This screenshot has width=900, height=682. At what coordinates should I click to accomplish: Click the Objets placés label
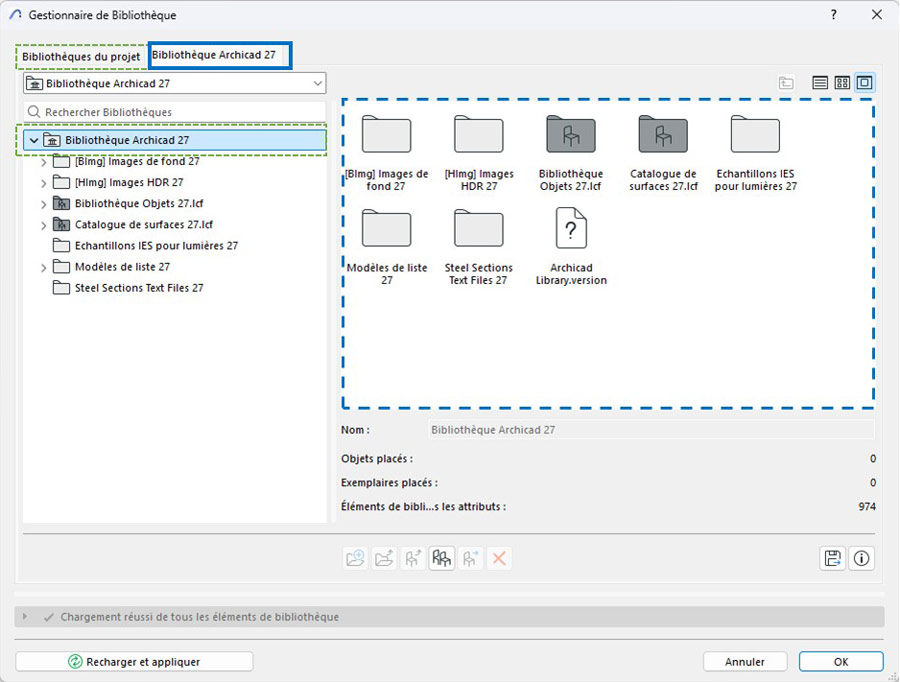pyautogui.click(x=377, y=459)
